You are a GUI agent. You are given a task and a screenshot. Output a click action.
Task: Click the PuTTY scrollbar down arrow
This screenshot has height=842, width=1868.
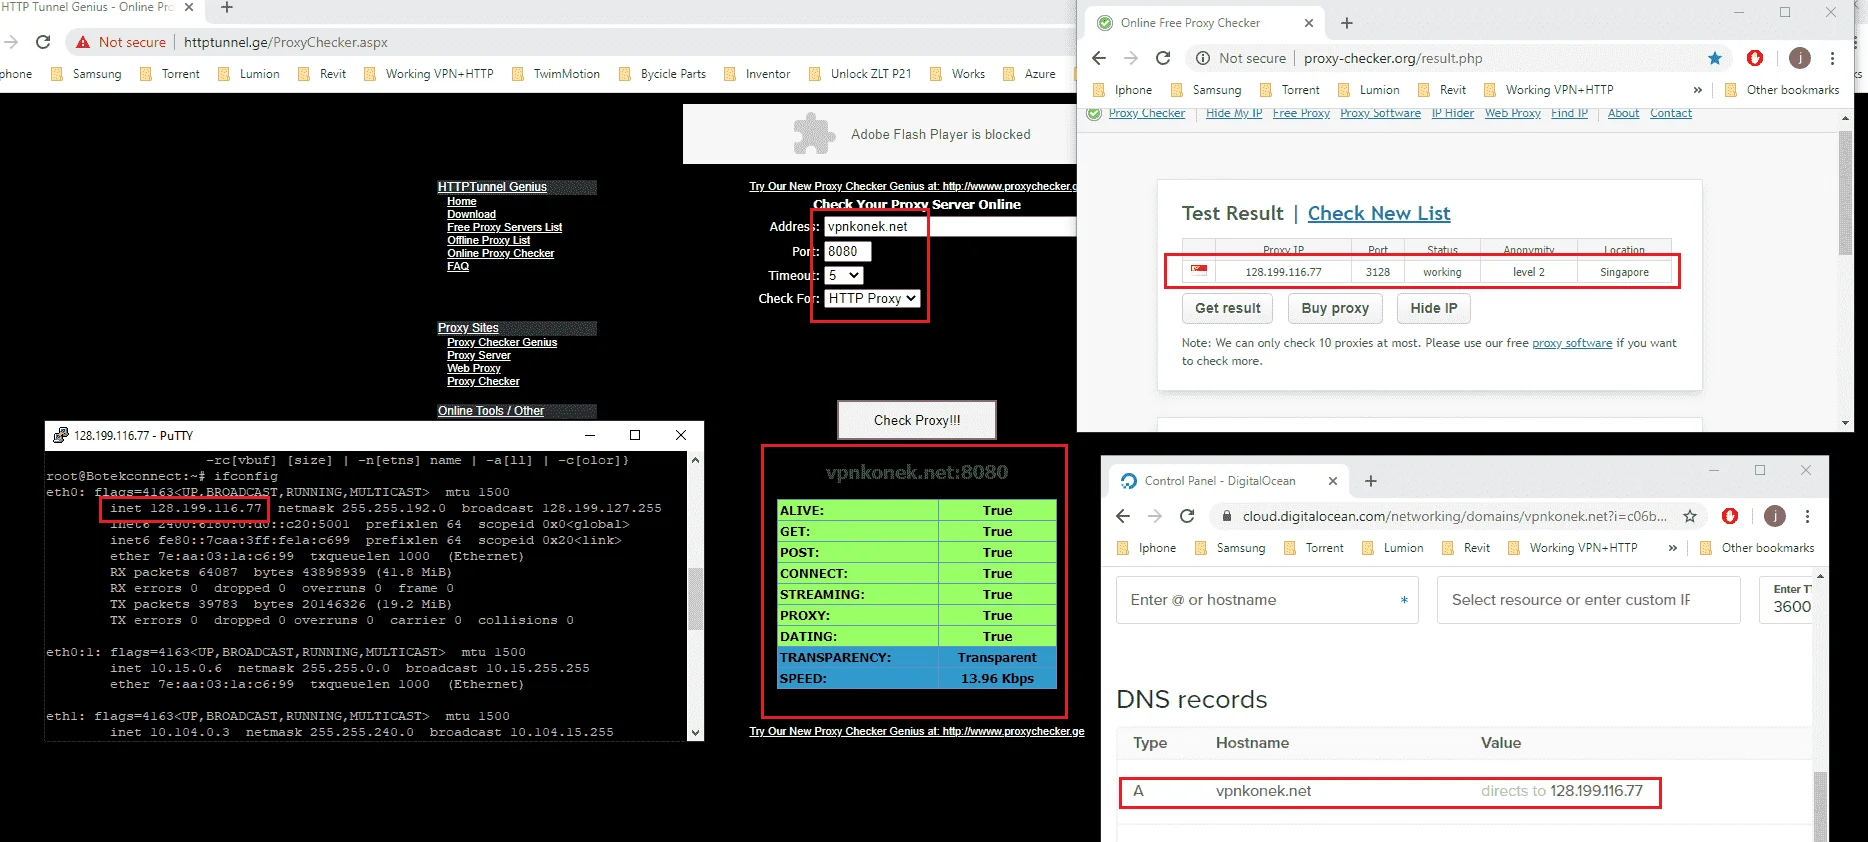(695, 733)
